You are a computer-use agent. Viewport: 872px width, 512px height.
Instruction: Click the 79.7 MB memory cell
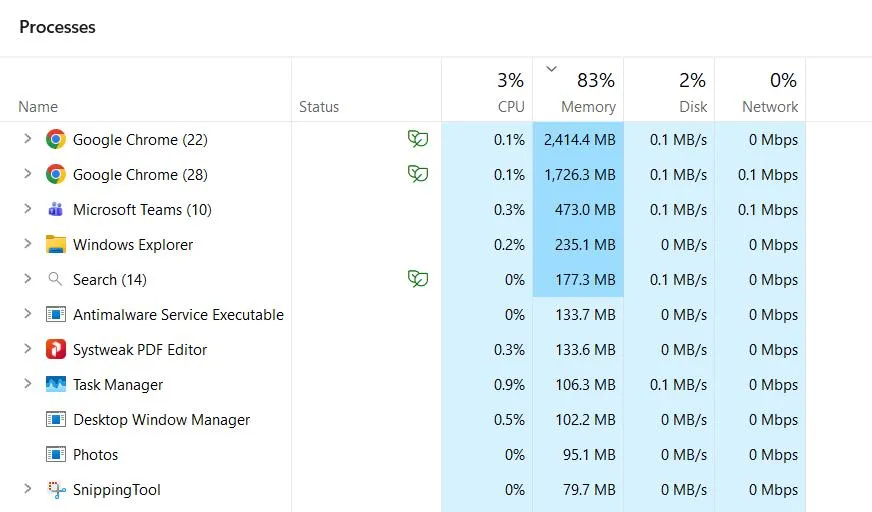[x=578, y=490]
